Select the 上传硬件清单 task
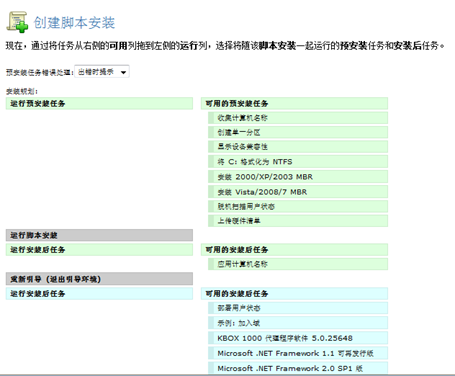455x376 pixels. (x=298, y=221)
